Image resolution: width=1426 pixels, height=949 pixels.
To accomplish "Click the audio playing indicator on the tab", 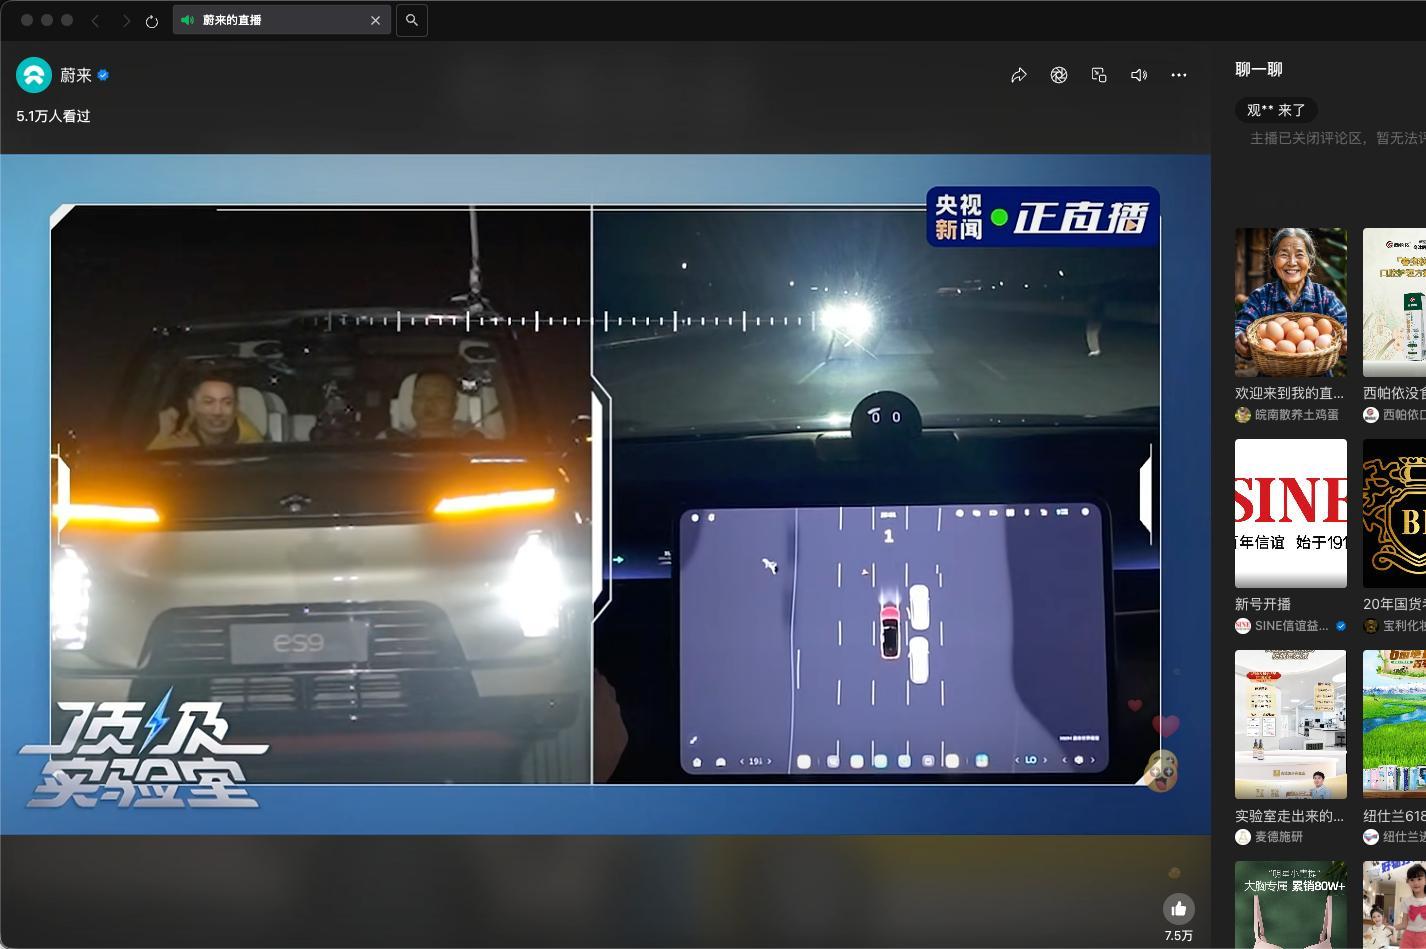I will tap(187, 20).
